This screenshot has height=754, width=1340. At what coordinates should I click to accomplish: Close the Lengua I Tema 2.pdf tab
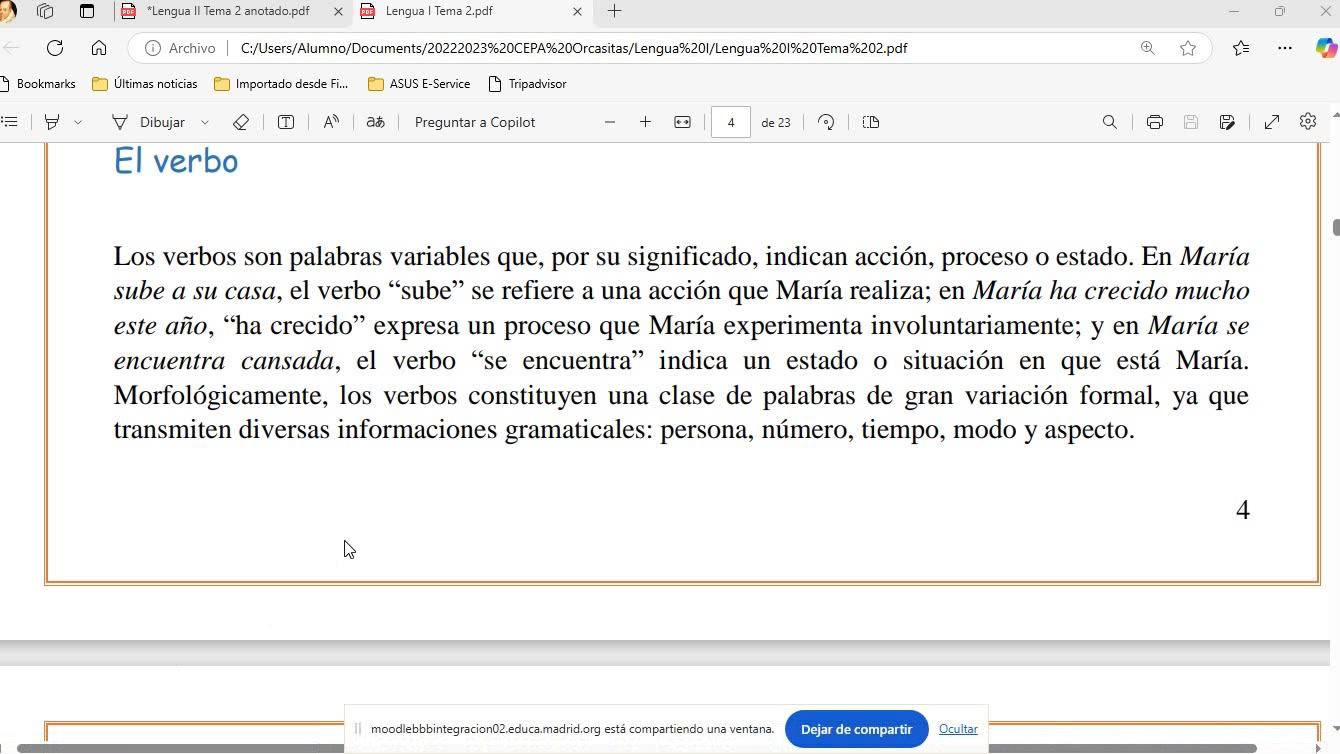(577, 11)
